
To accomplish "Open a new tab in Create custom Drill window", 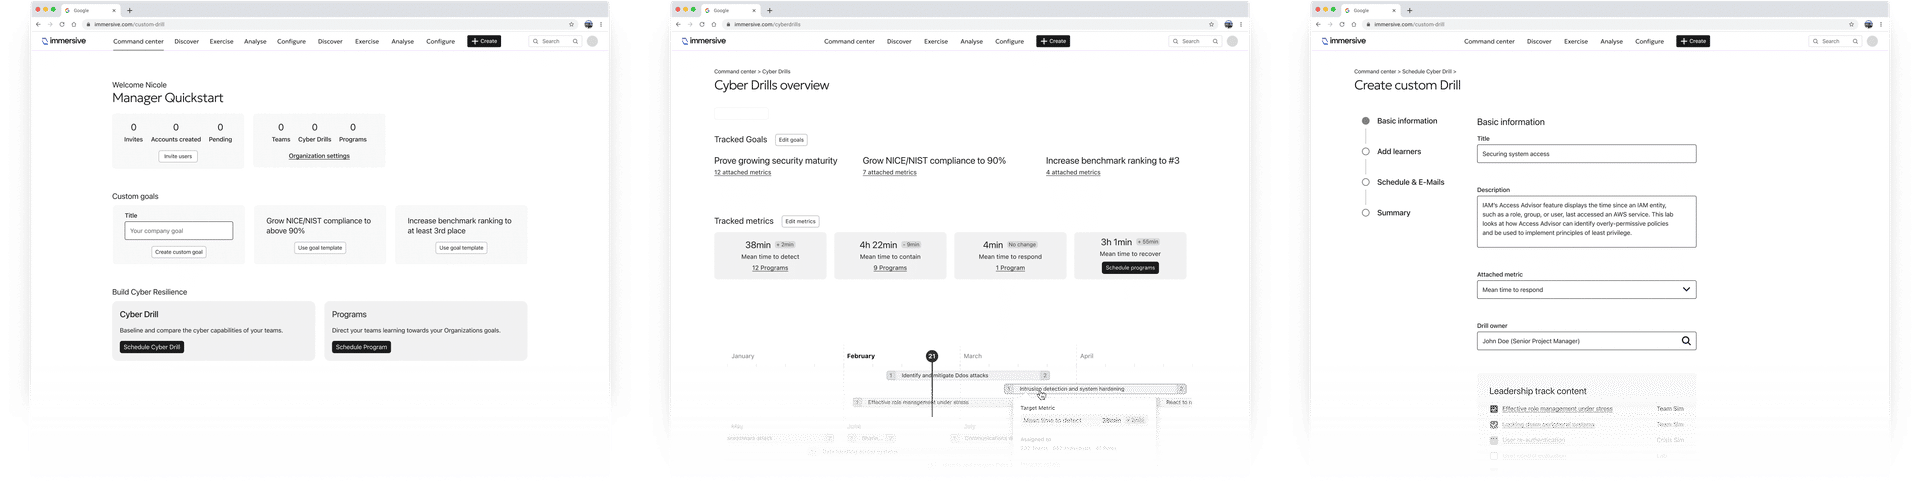I will (1409, 10).
